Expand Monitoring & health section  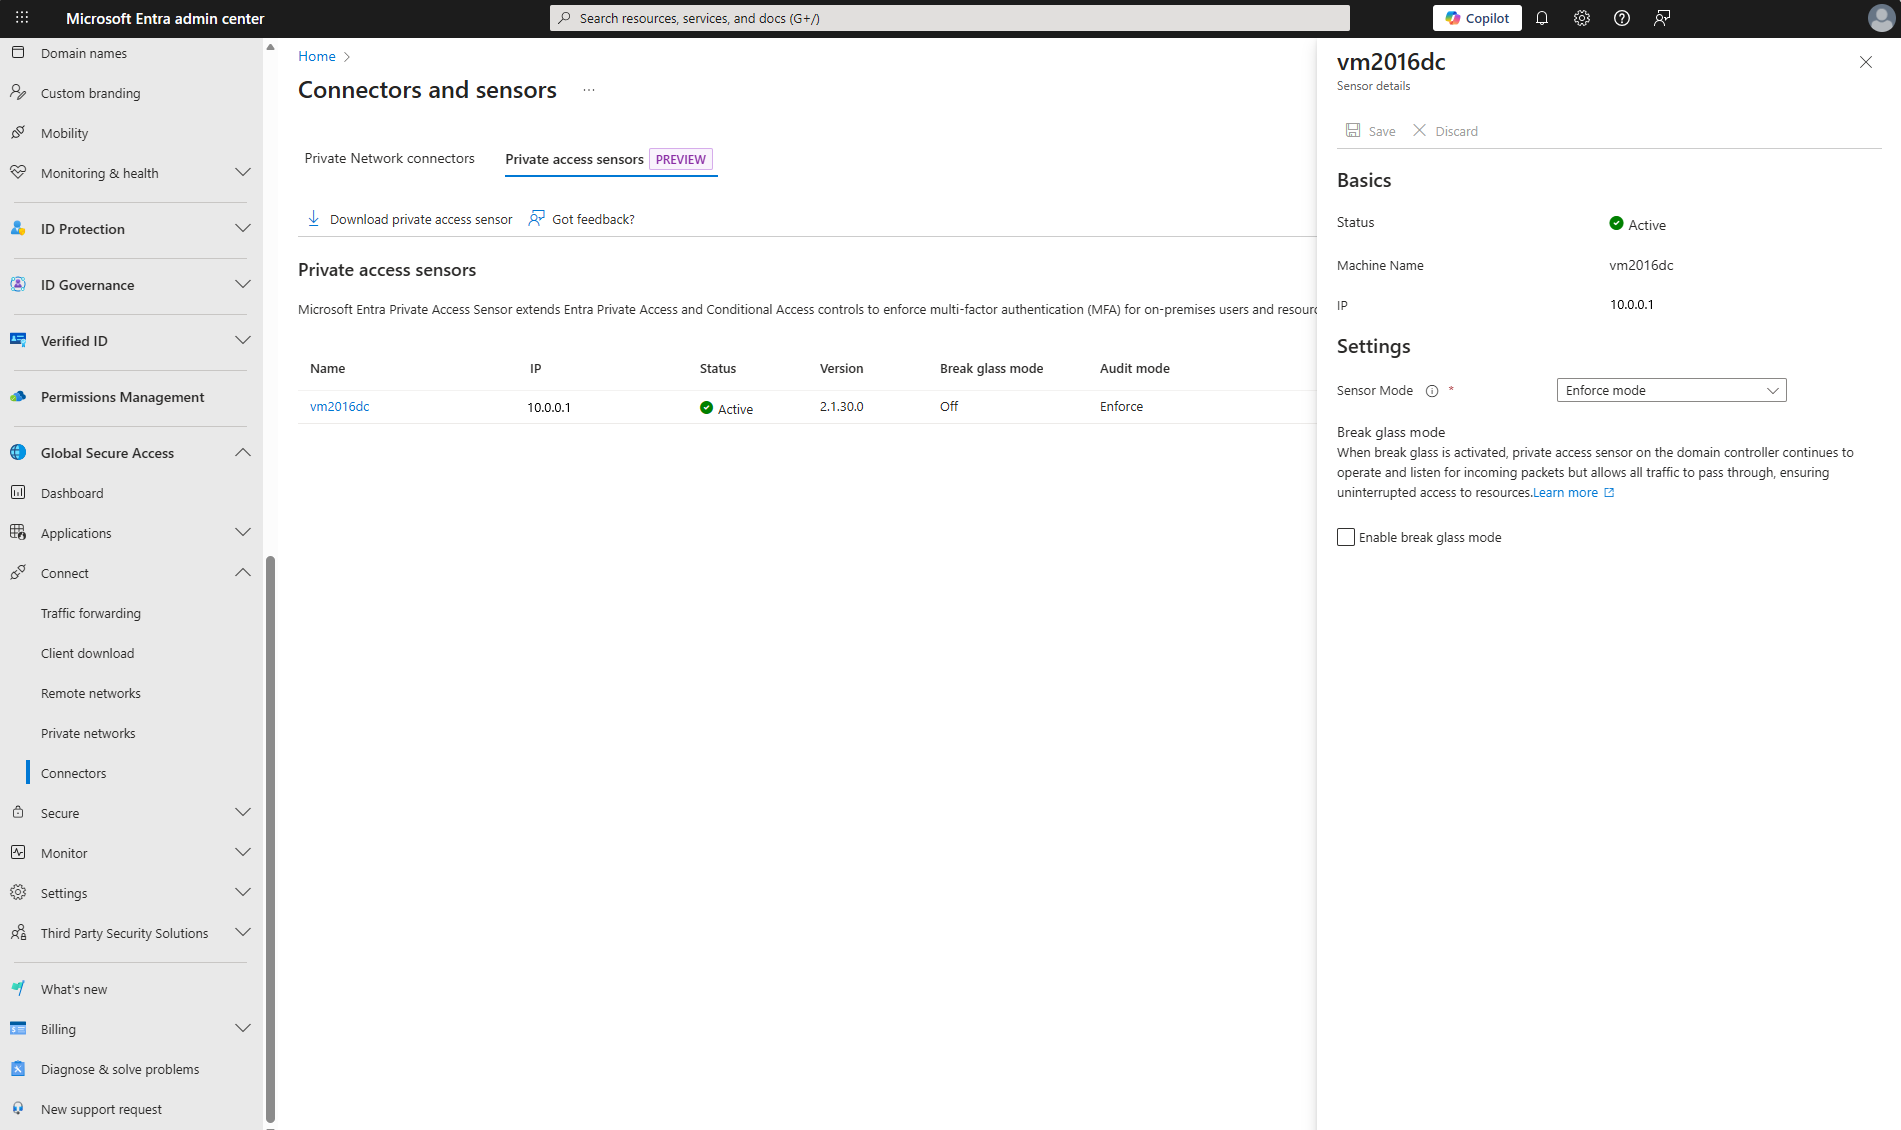(x=242, y=172)
